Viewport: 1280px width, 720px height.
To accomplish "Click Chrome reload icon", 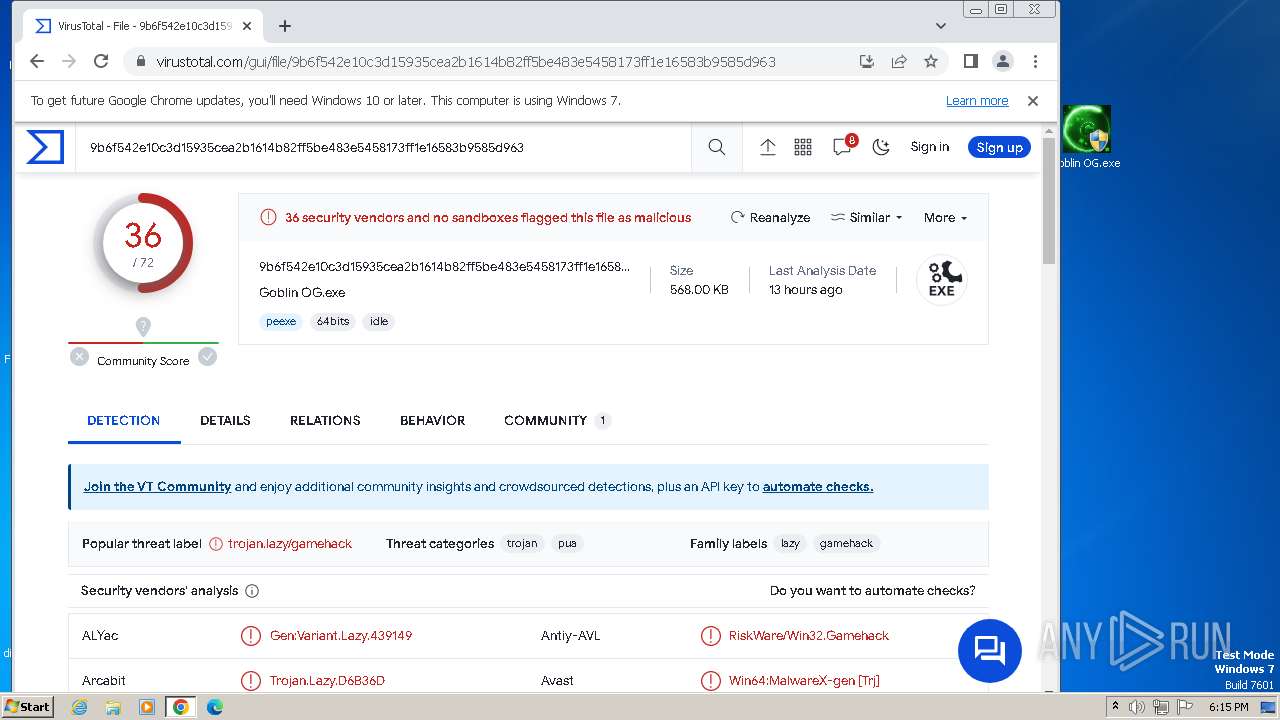I will click(101, 61).
